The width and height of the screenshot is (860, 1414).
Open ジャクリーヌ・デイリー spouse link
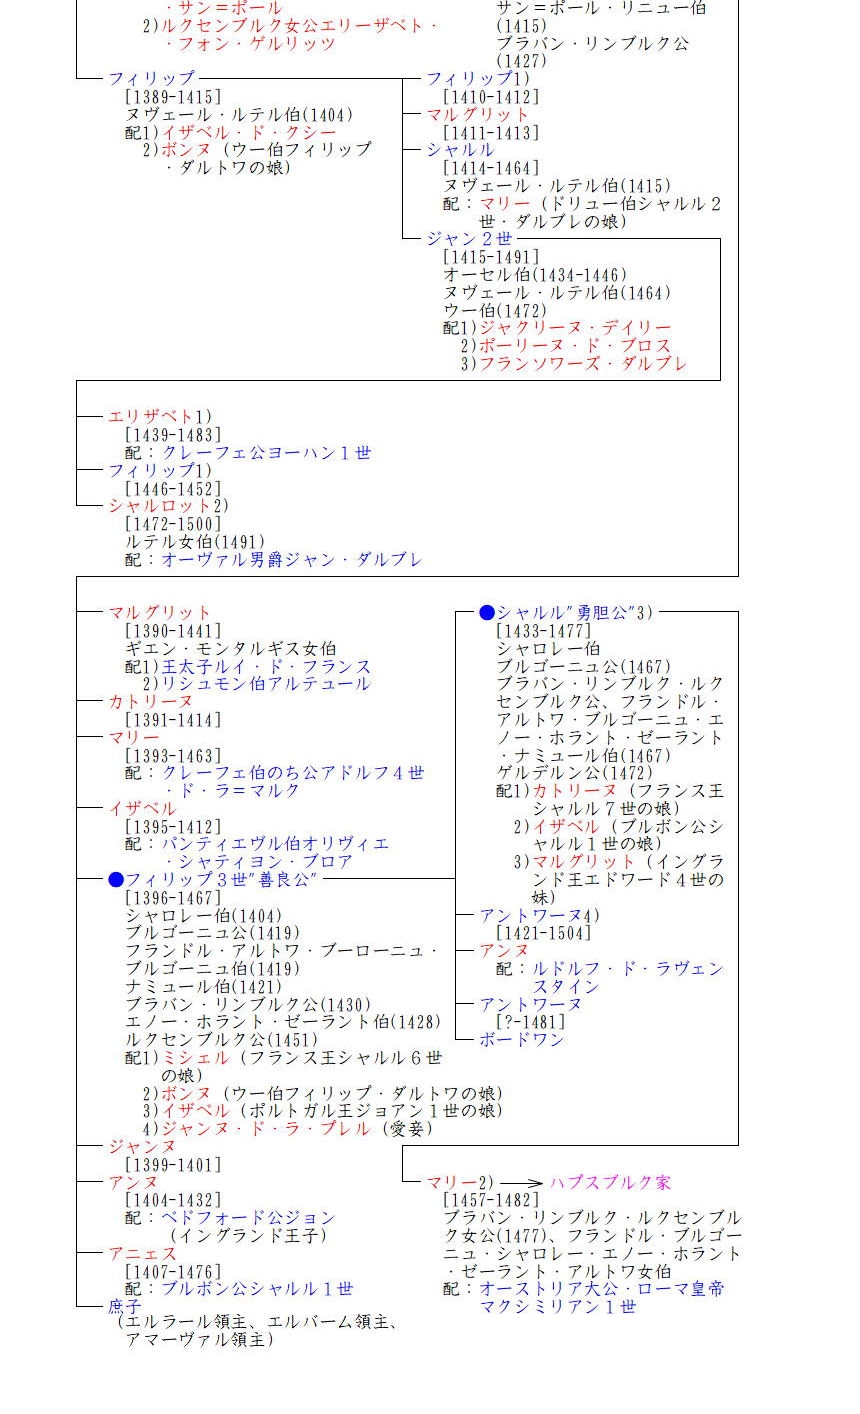575,328
